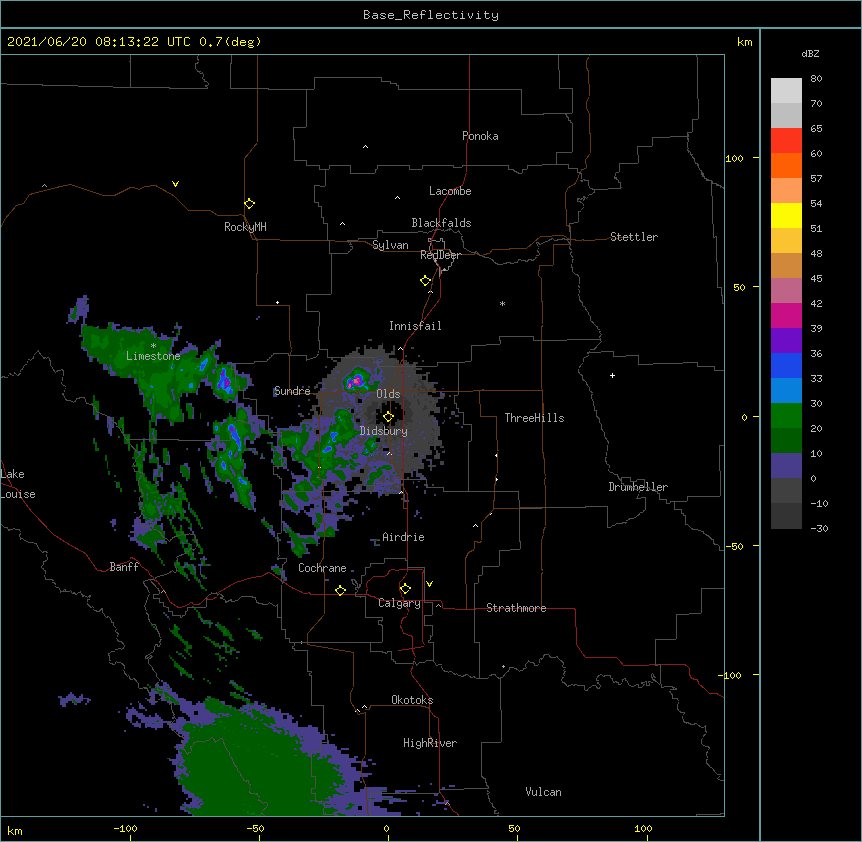862x842 pixels.
Task: Click the Cochrane label
Action: [x=322, y=568]
